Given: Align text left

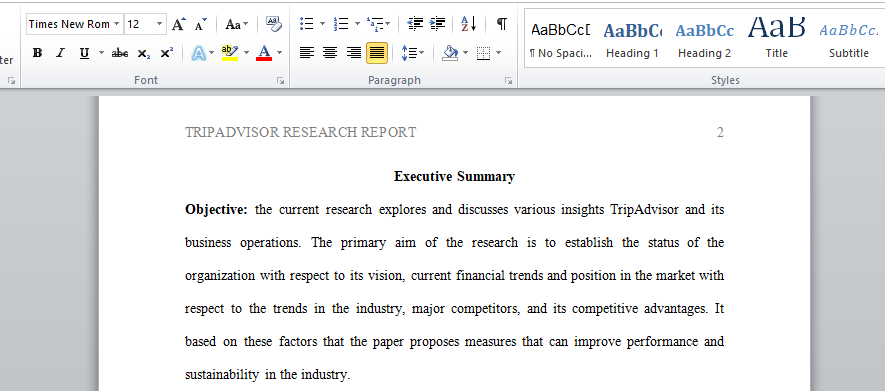Looking at the screenshot, I should (x=306, y=53).
